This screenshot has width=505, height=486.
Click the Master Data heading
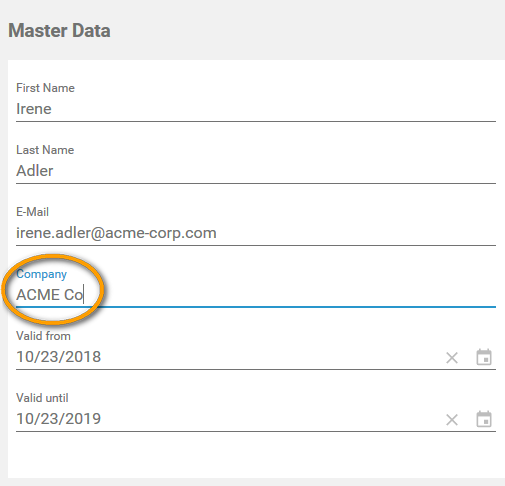[59, 31]
